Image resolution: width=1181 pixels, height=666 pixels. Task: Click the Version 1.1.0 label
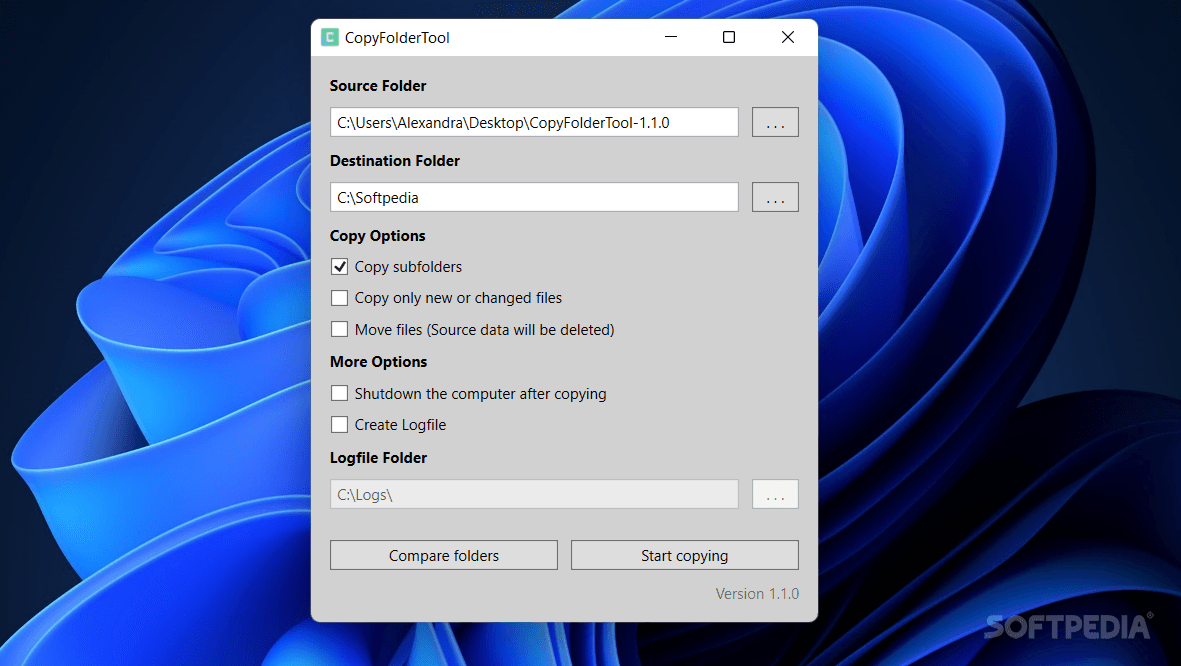pyautogui.click(x=757, y=594)
